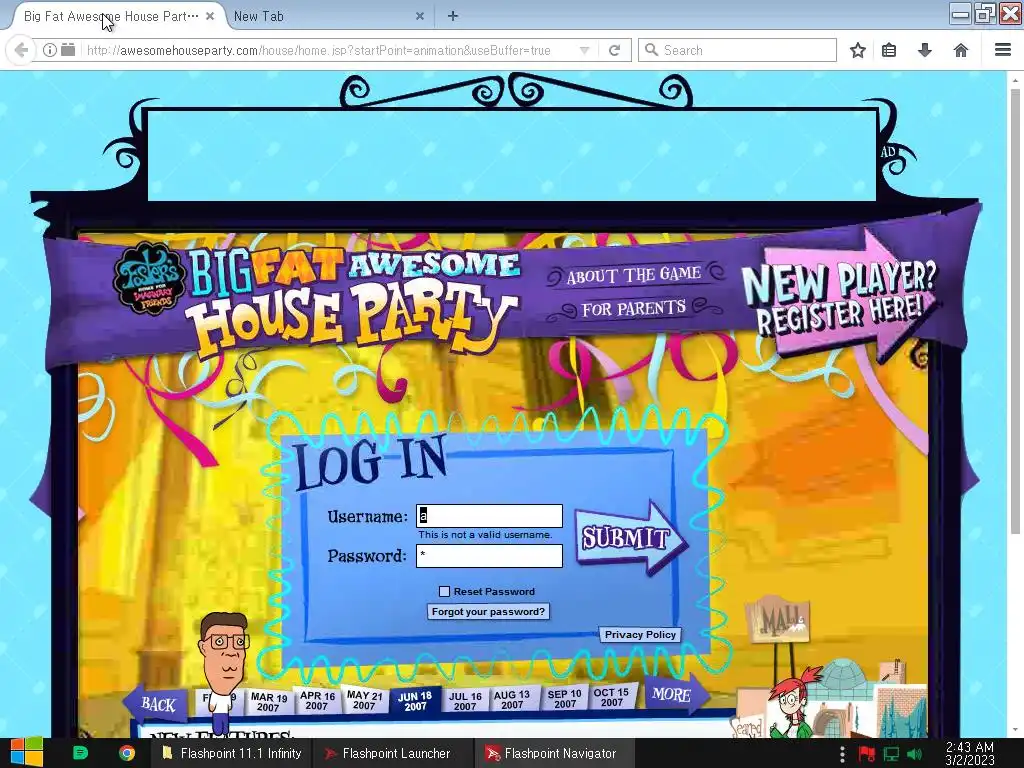Click Forgot your password button
Viewport: 1024px width, 768px height.
pos(488,612)
